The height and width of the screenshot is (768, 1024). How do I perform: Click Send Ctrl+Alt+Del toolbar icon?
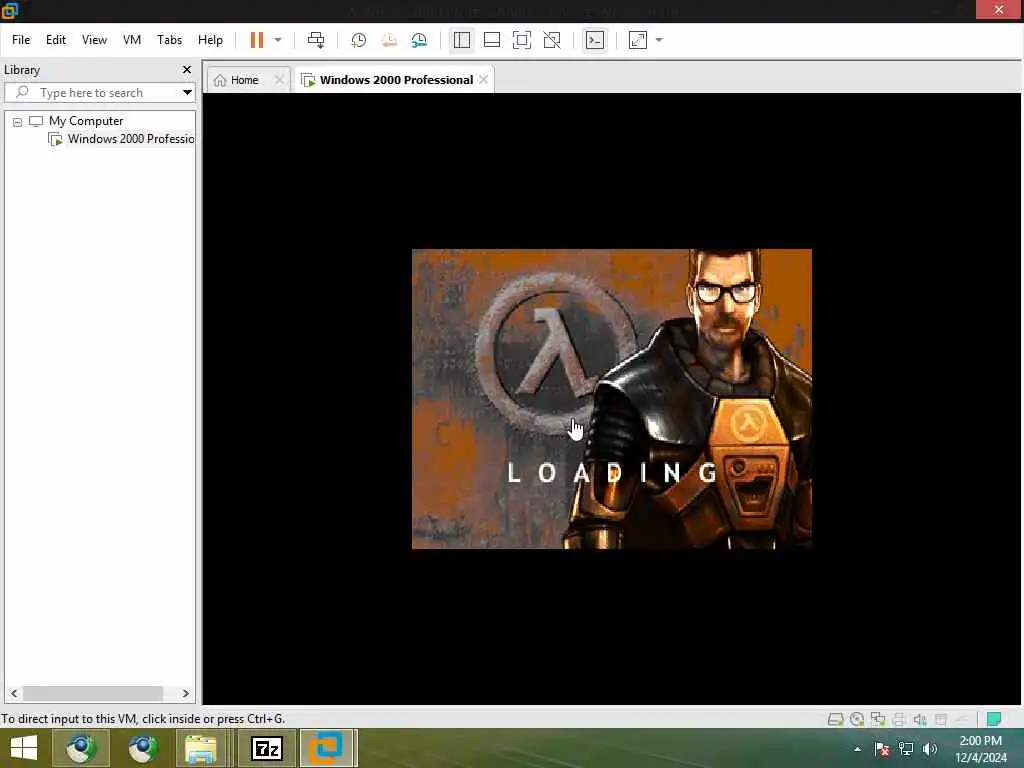tap(316, 40)
